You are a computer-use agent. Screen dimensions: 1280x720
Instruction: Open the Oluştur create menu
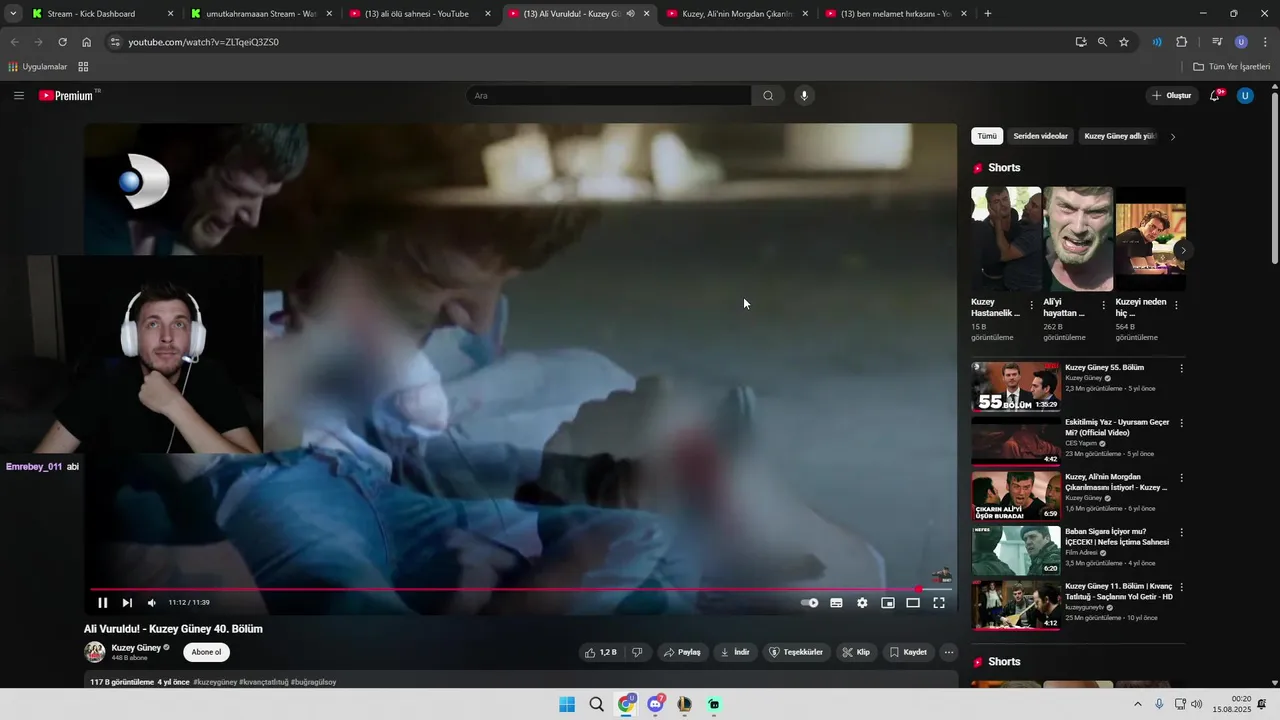point(1172,96)
